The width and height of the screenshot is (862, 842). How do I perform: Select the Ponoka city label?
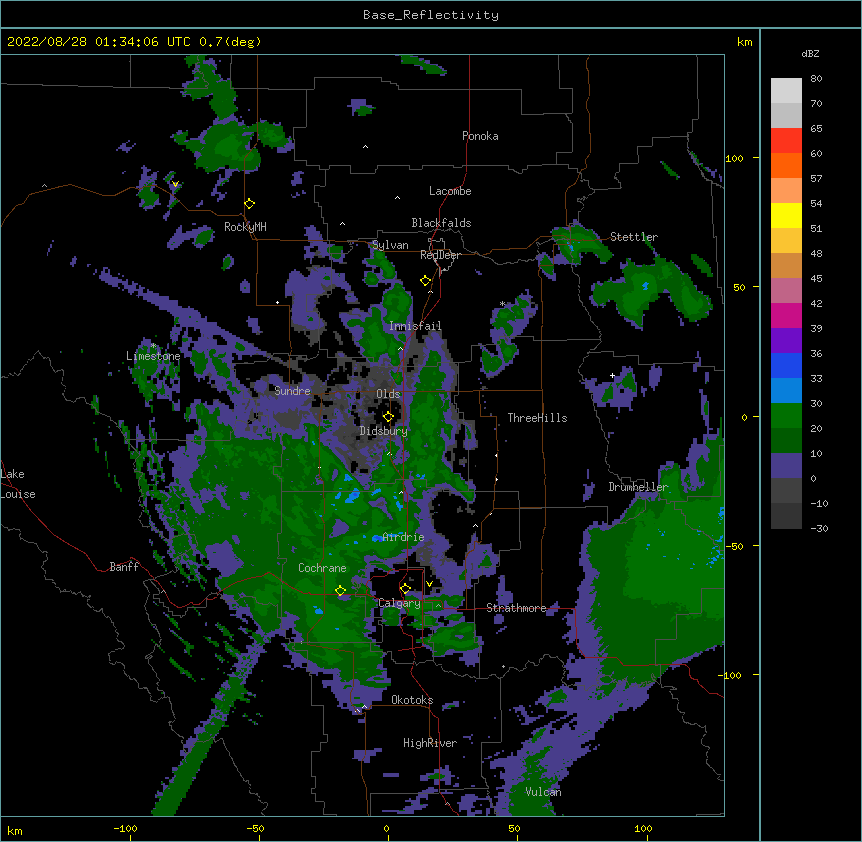(480, 136)
